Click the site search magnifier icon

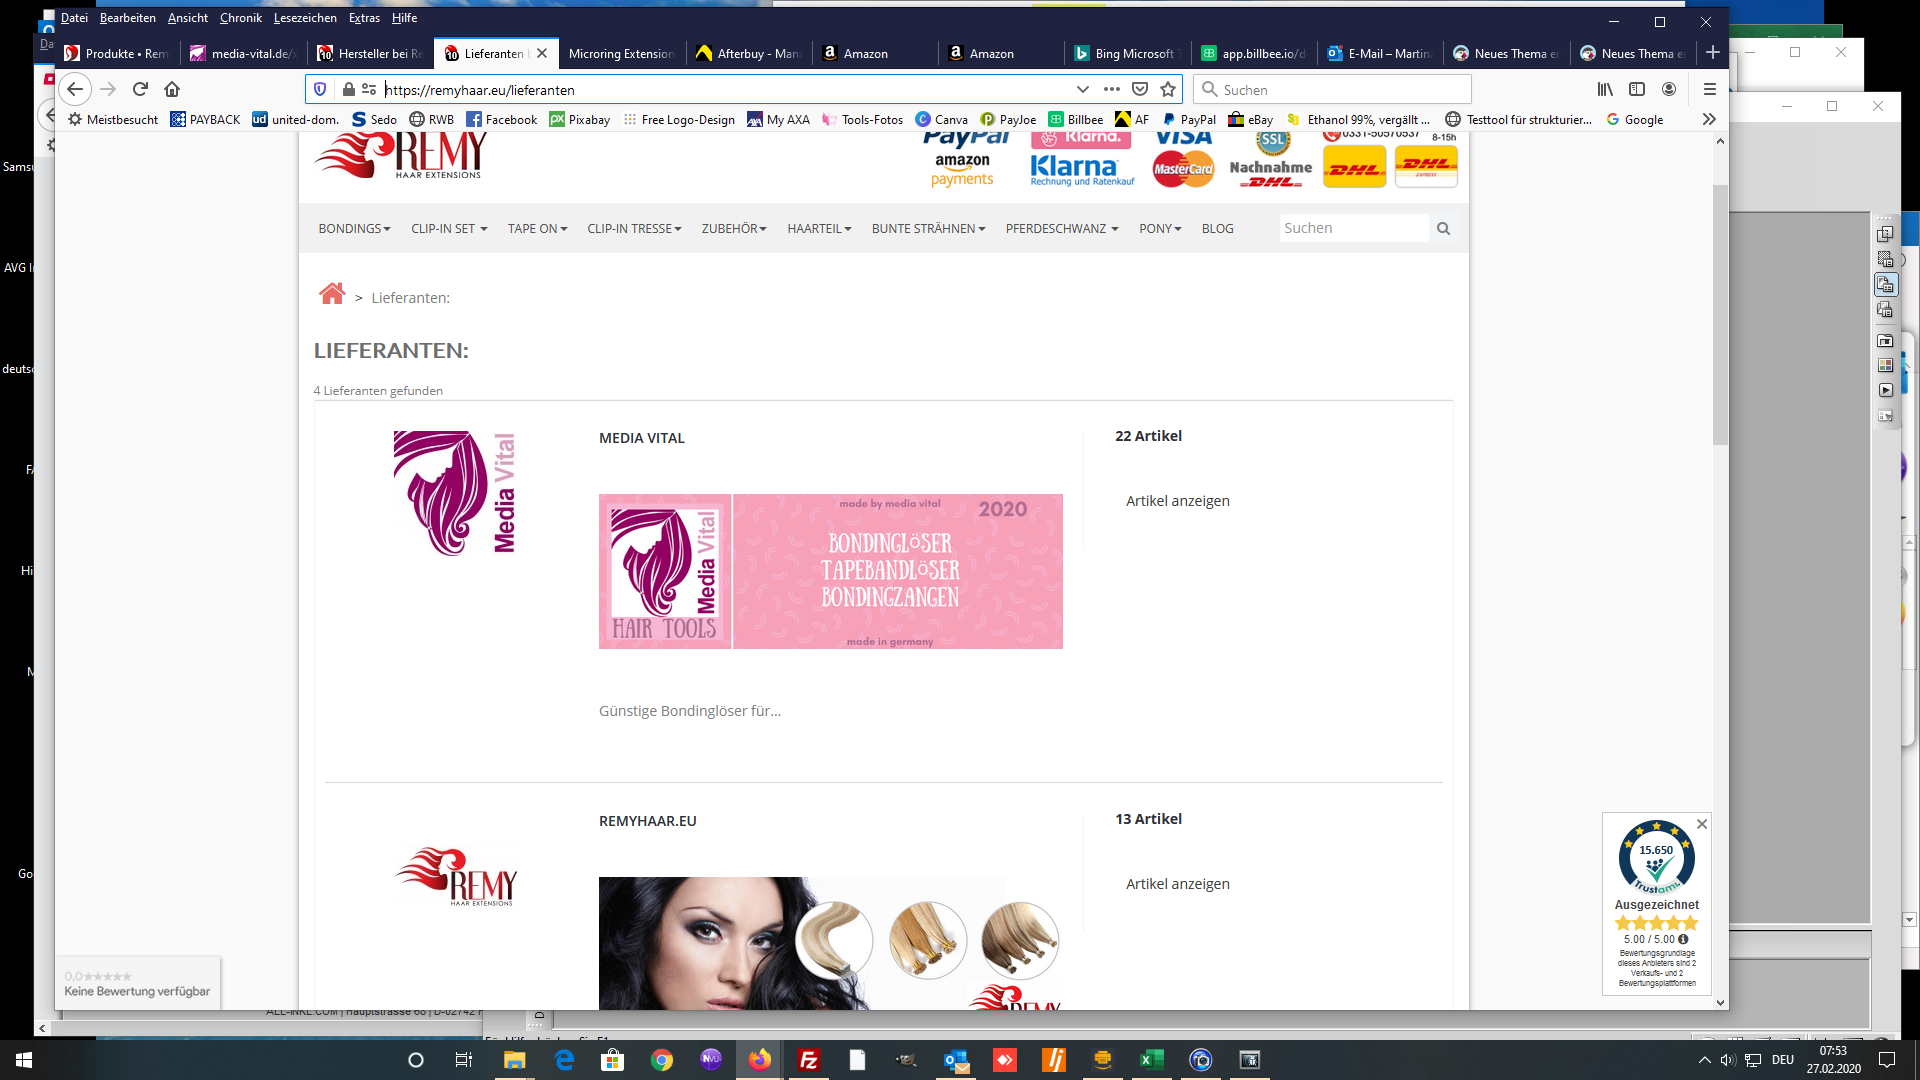coord(1443,228)
